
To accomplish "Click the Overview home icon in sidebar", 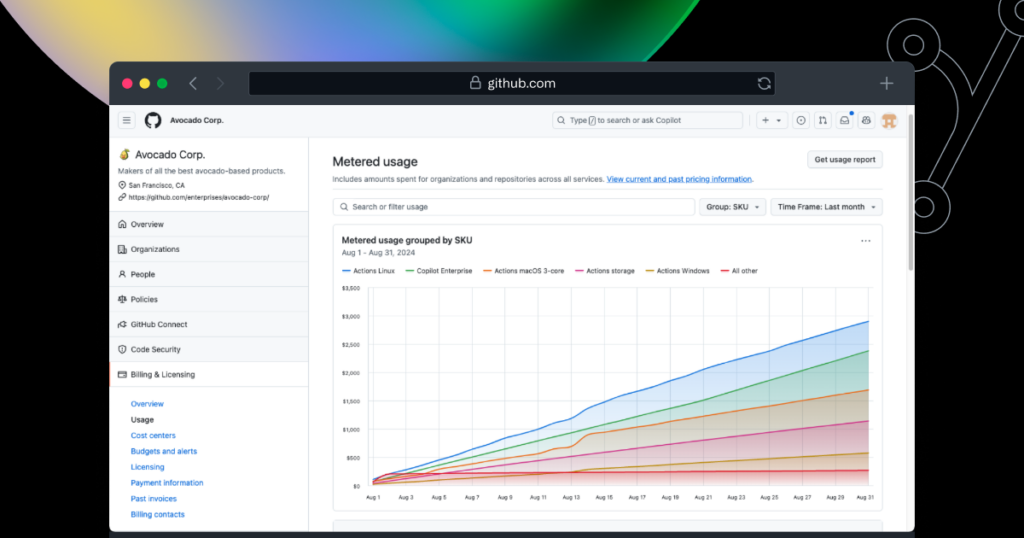I will [122, 224].
